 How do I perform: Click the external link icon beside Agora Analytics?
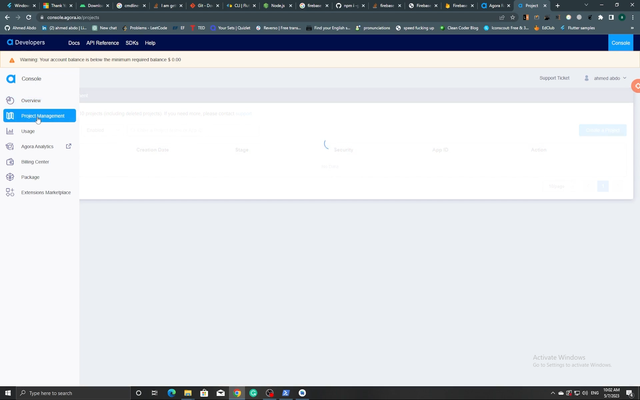(x=69, y=146)
